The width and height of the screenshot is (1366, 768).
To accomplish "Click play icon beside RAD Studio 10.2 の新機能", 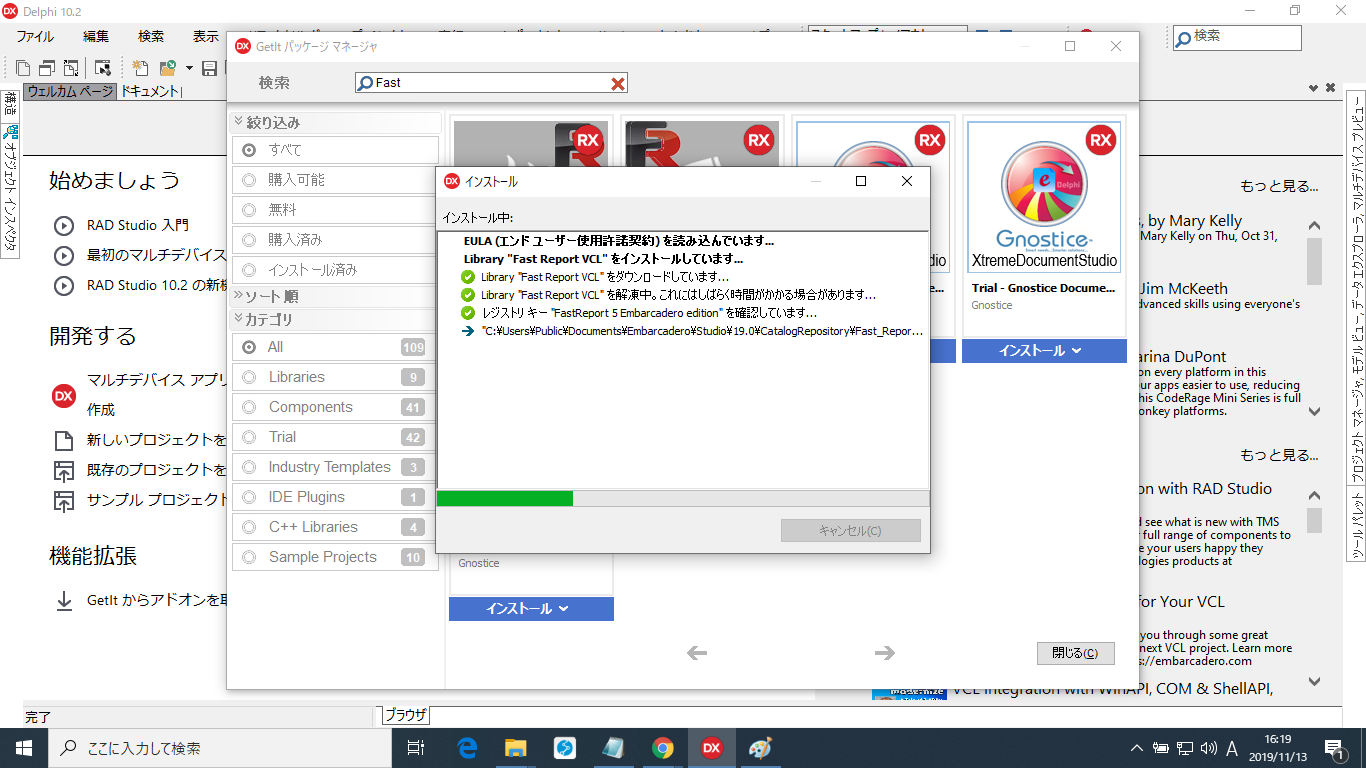I will click(x=64, y=286).
